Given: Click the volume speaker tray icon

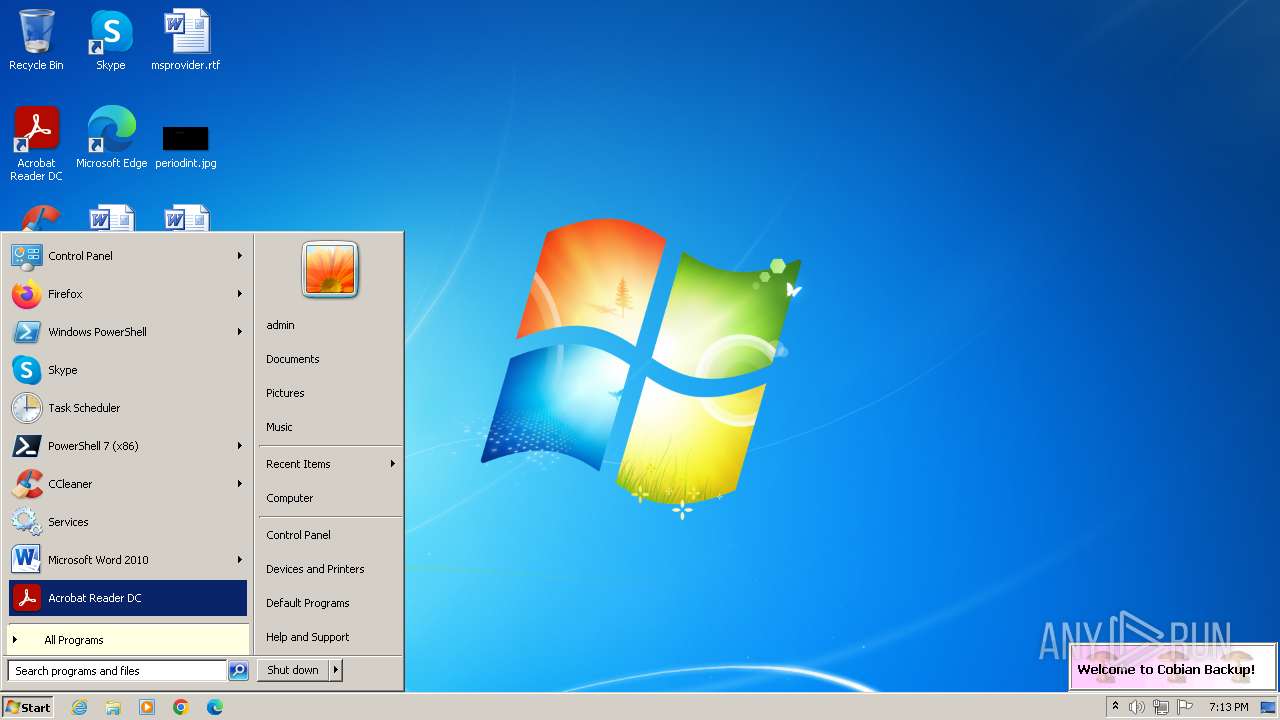Looking at the screenshot, I should pos(1137,707).
